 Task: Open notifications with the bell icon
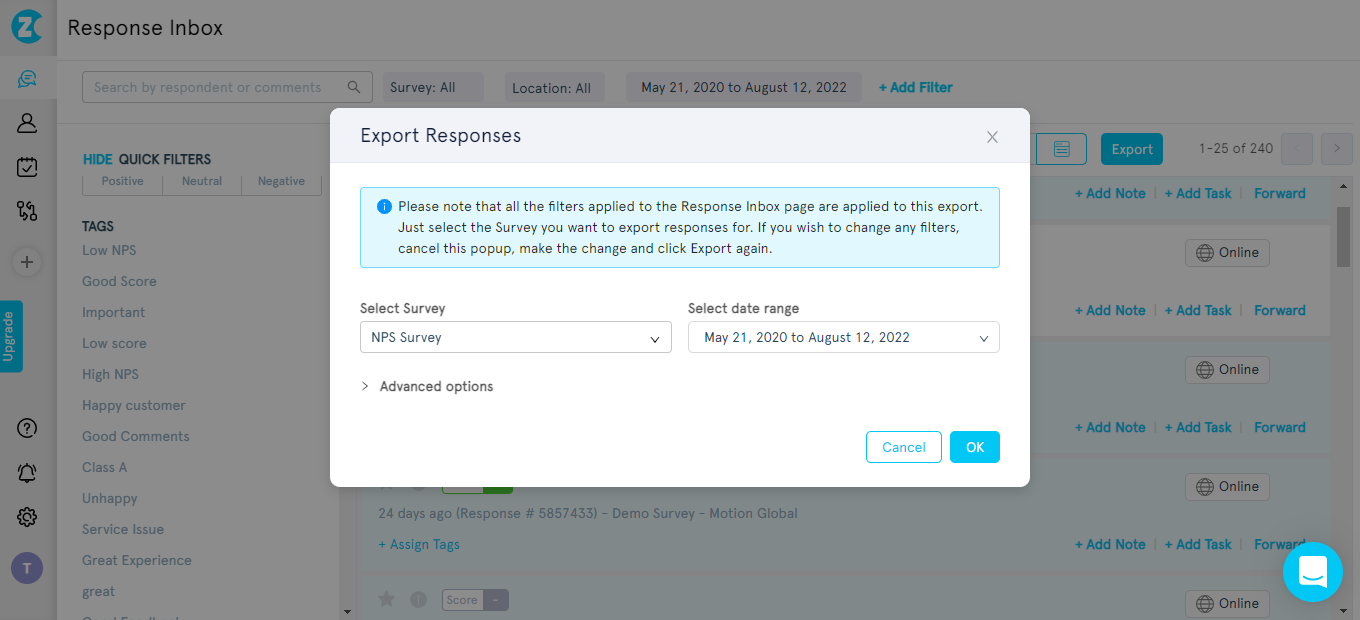(27, 471)
